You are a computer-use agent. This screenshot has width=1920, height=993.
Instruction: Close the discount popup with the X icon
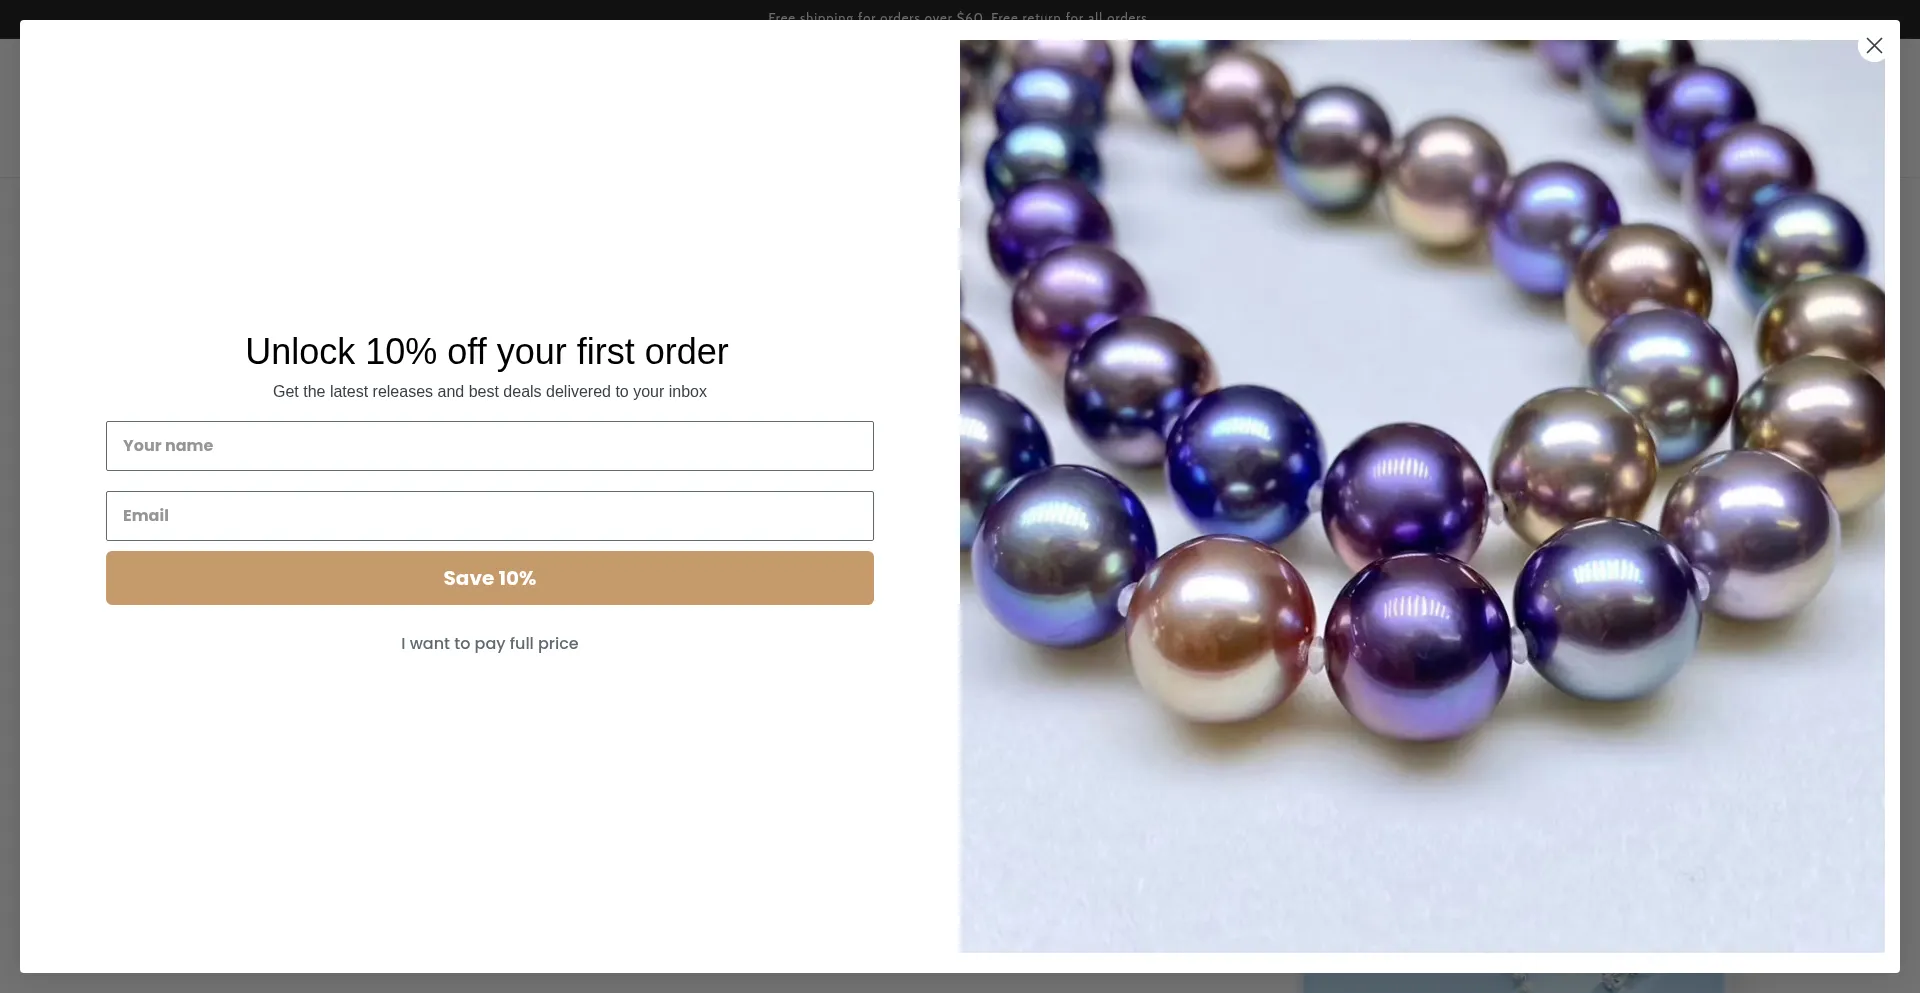pos(1874,46)
